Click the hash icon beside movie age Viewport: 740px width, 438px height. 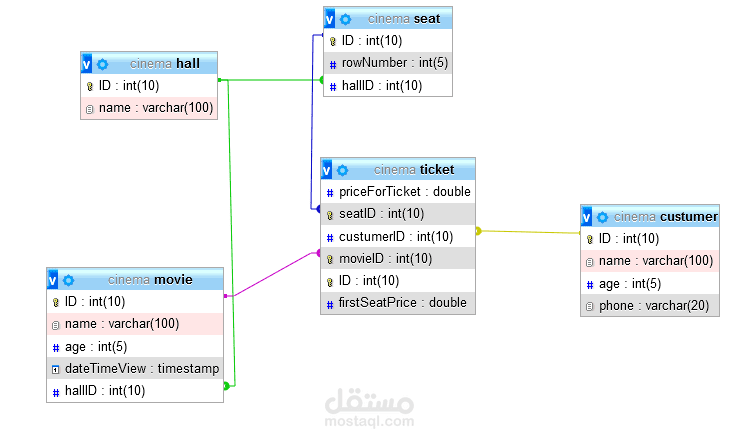(56, 348)
